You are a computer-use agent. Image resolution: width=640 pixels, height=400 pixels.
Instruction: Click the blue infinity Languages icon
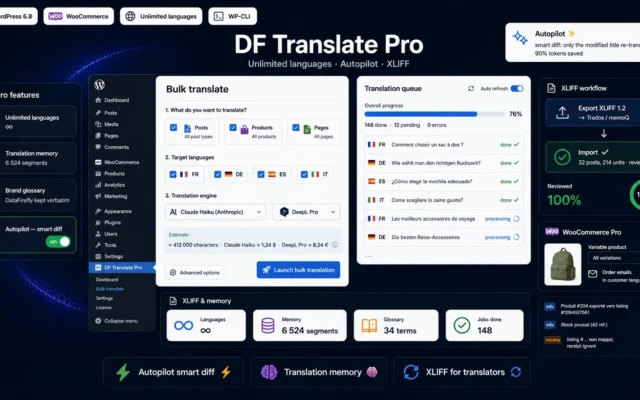(184, 325)
